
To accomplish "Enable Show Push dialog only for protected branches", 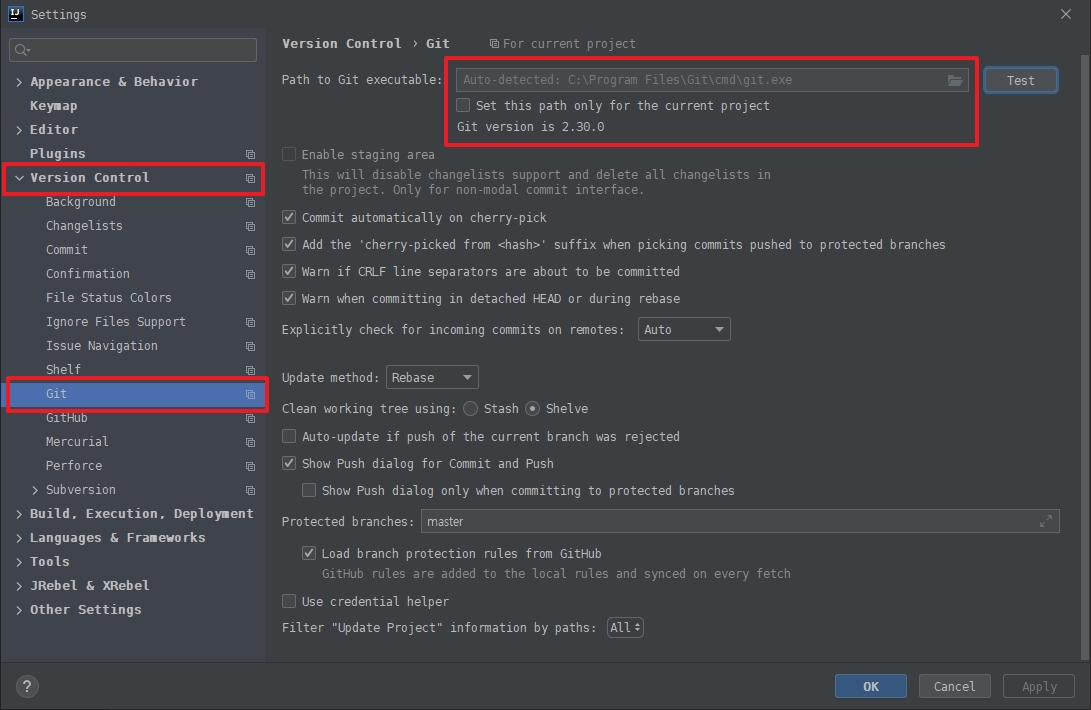I will coord(309,490).
